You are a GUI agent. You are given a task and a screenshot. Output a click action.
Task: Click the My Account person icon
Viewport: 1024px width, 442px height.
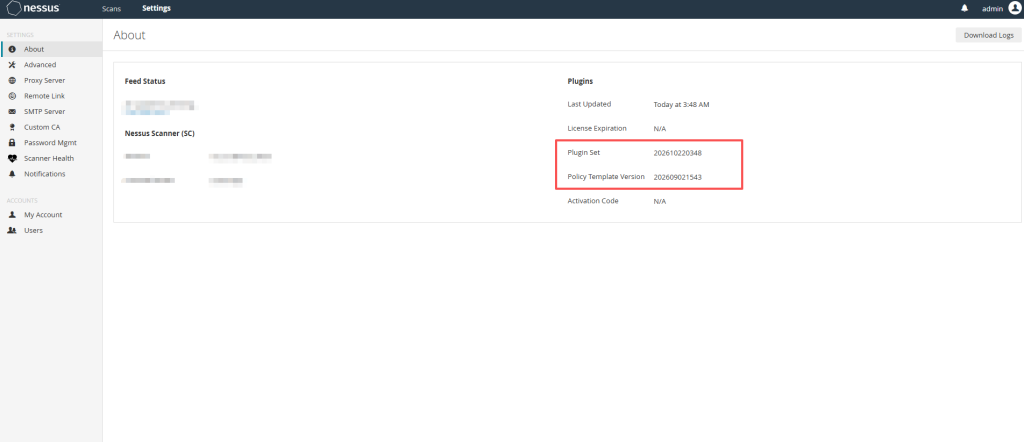[x=12, y=215]
